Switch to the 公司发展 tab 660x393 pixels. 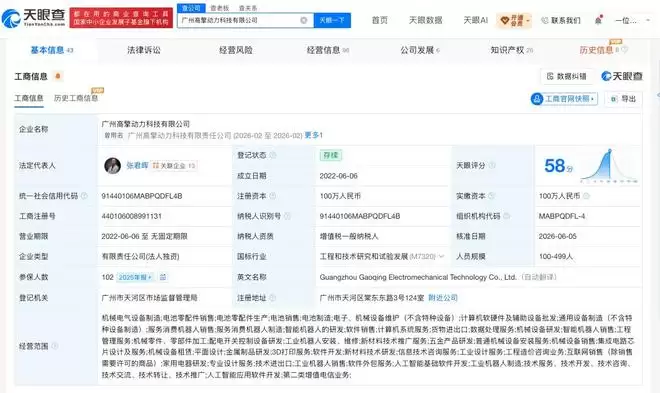(x=420, y=50)
